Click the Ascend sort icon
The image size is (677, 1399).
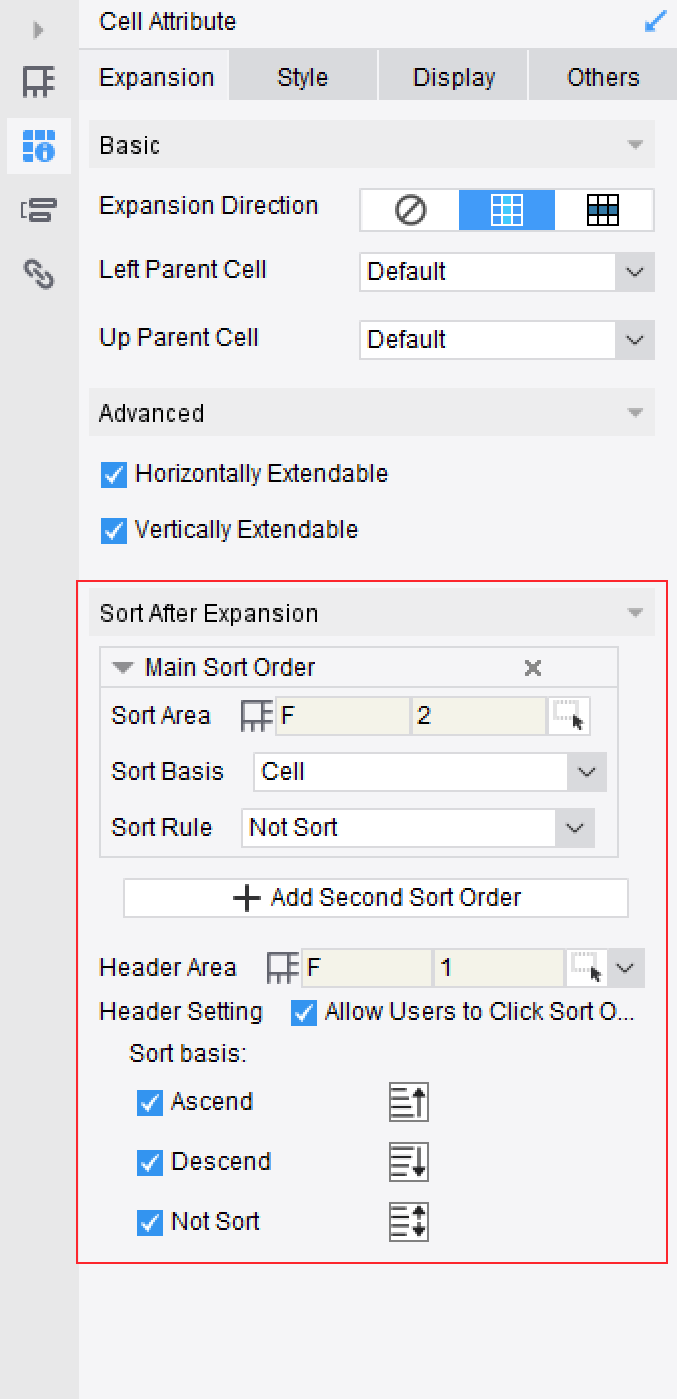(x=408, y=1102)
